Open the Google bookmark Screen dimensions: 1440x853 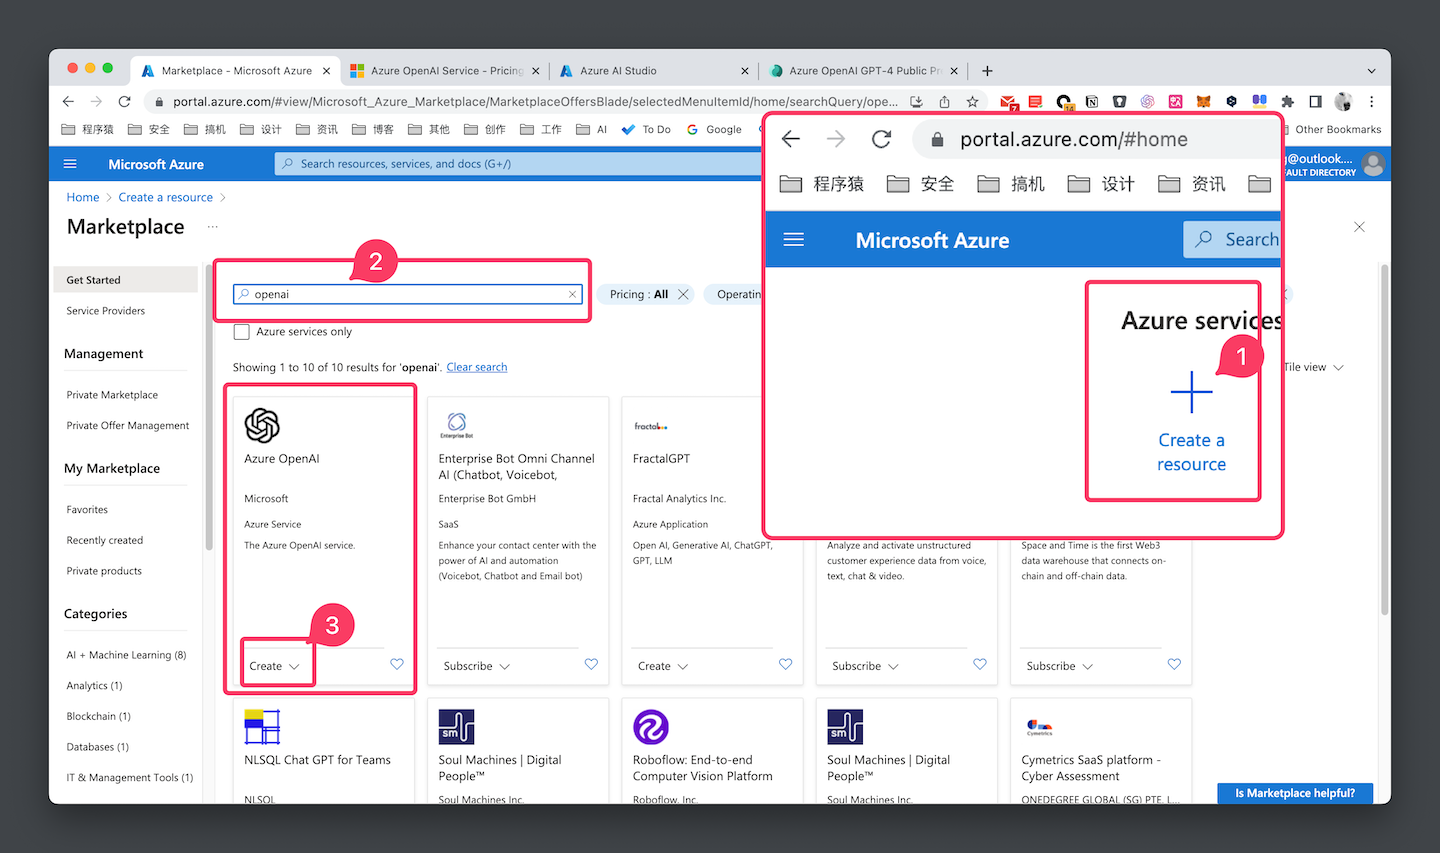tap(714, 129)
